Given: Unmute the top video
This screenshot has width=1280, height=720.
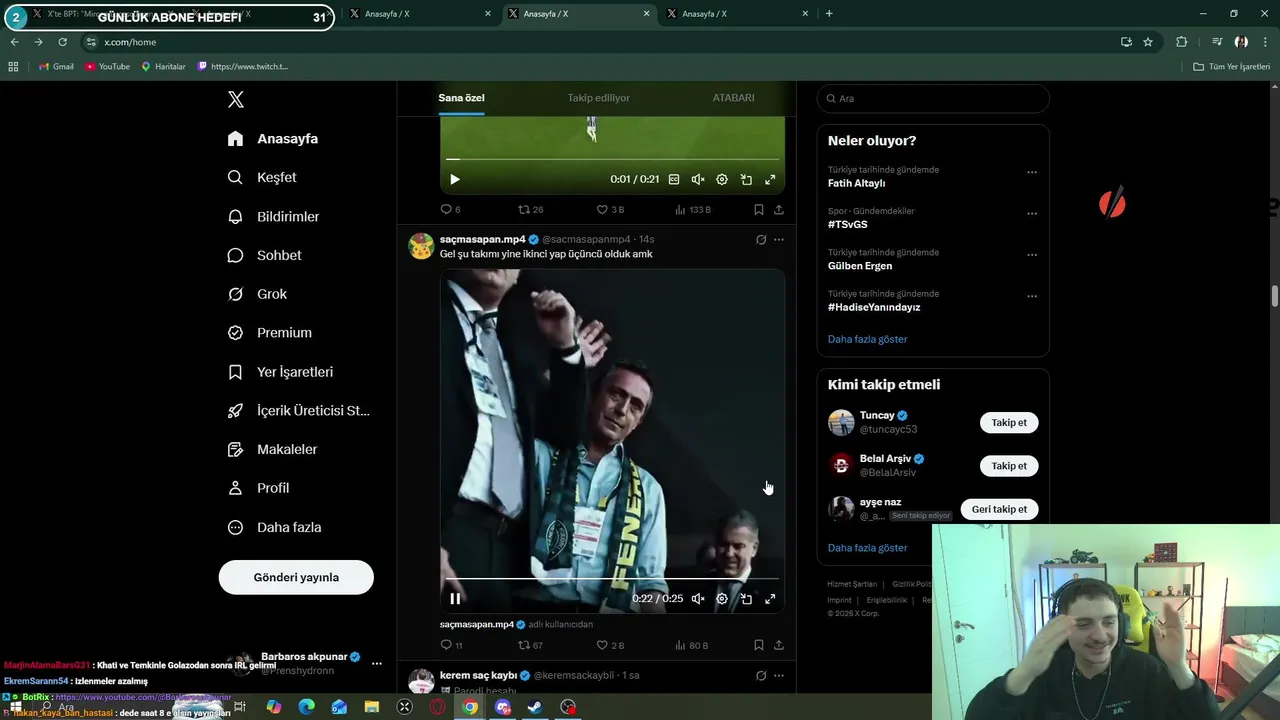Looking at the screenshot, I should point(698,180).
